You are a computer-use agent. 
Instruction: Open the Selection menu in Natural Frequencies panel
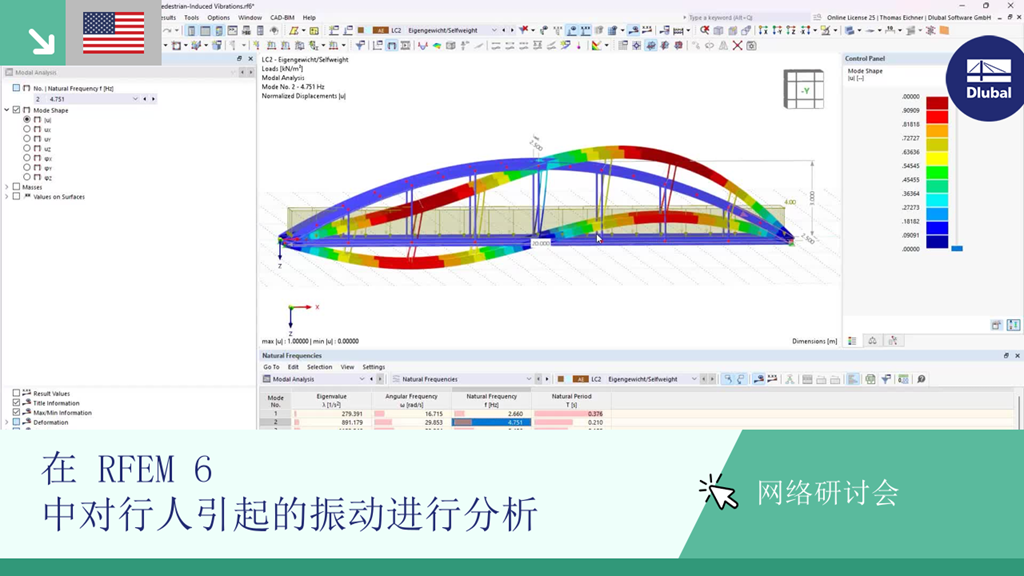coord(319,367)
